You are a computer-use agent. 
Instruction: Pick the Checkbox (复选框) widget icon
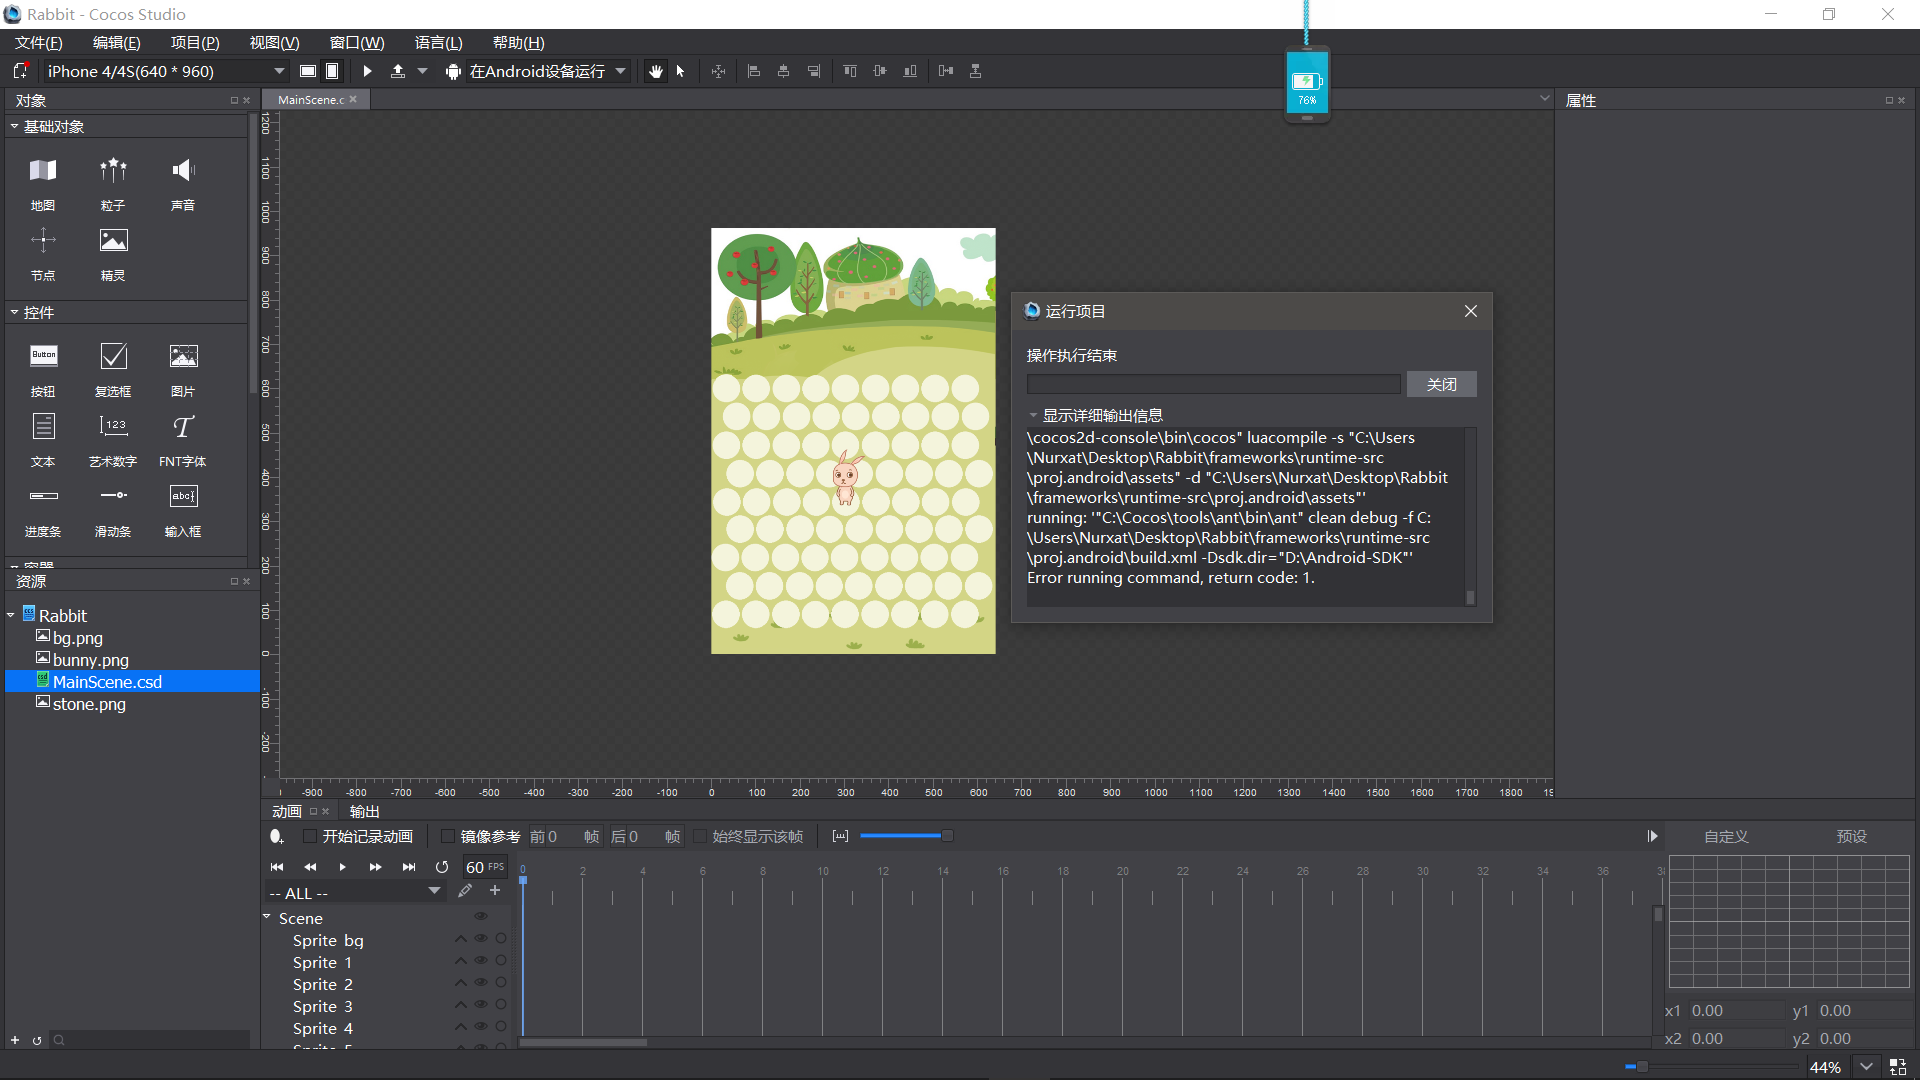(113, 357)
